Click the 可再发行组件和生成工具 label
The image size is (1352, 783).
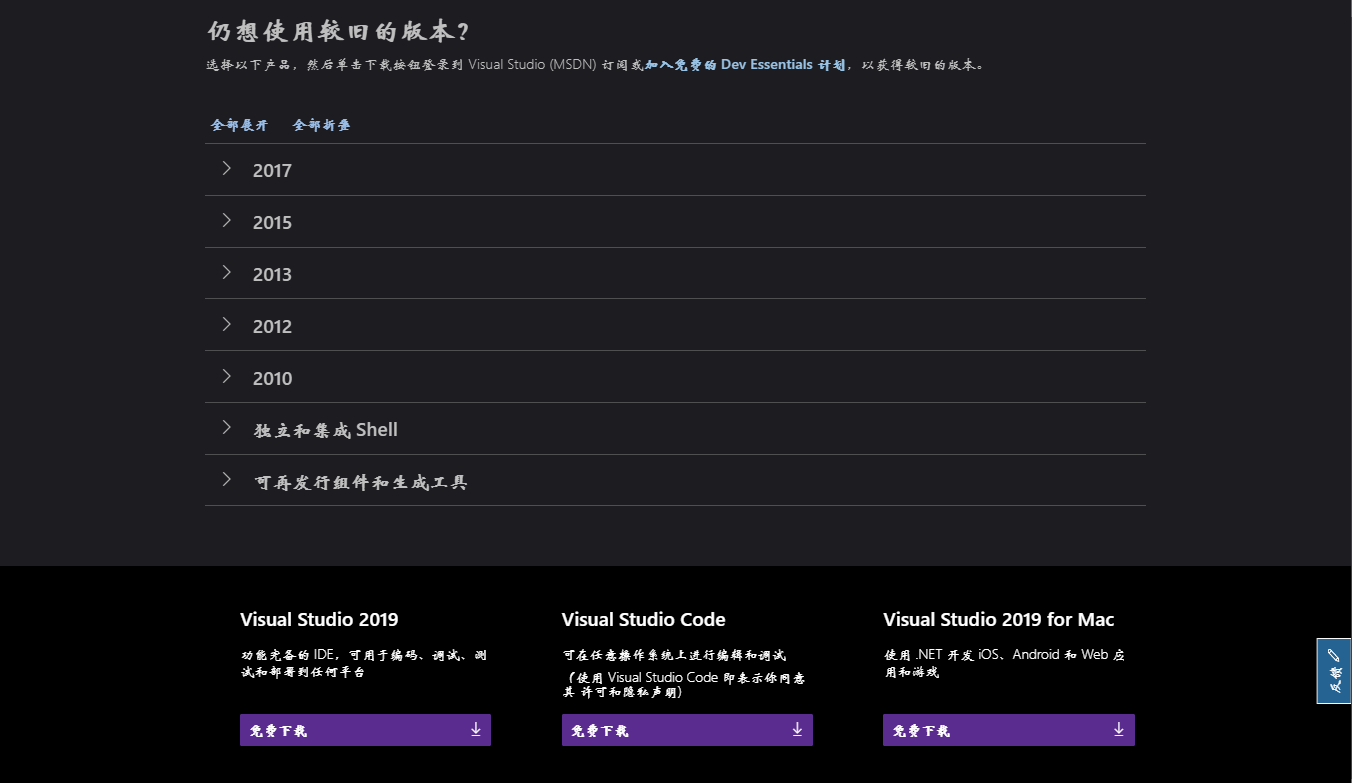(361, 482)
